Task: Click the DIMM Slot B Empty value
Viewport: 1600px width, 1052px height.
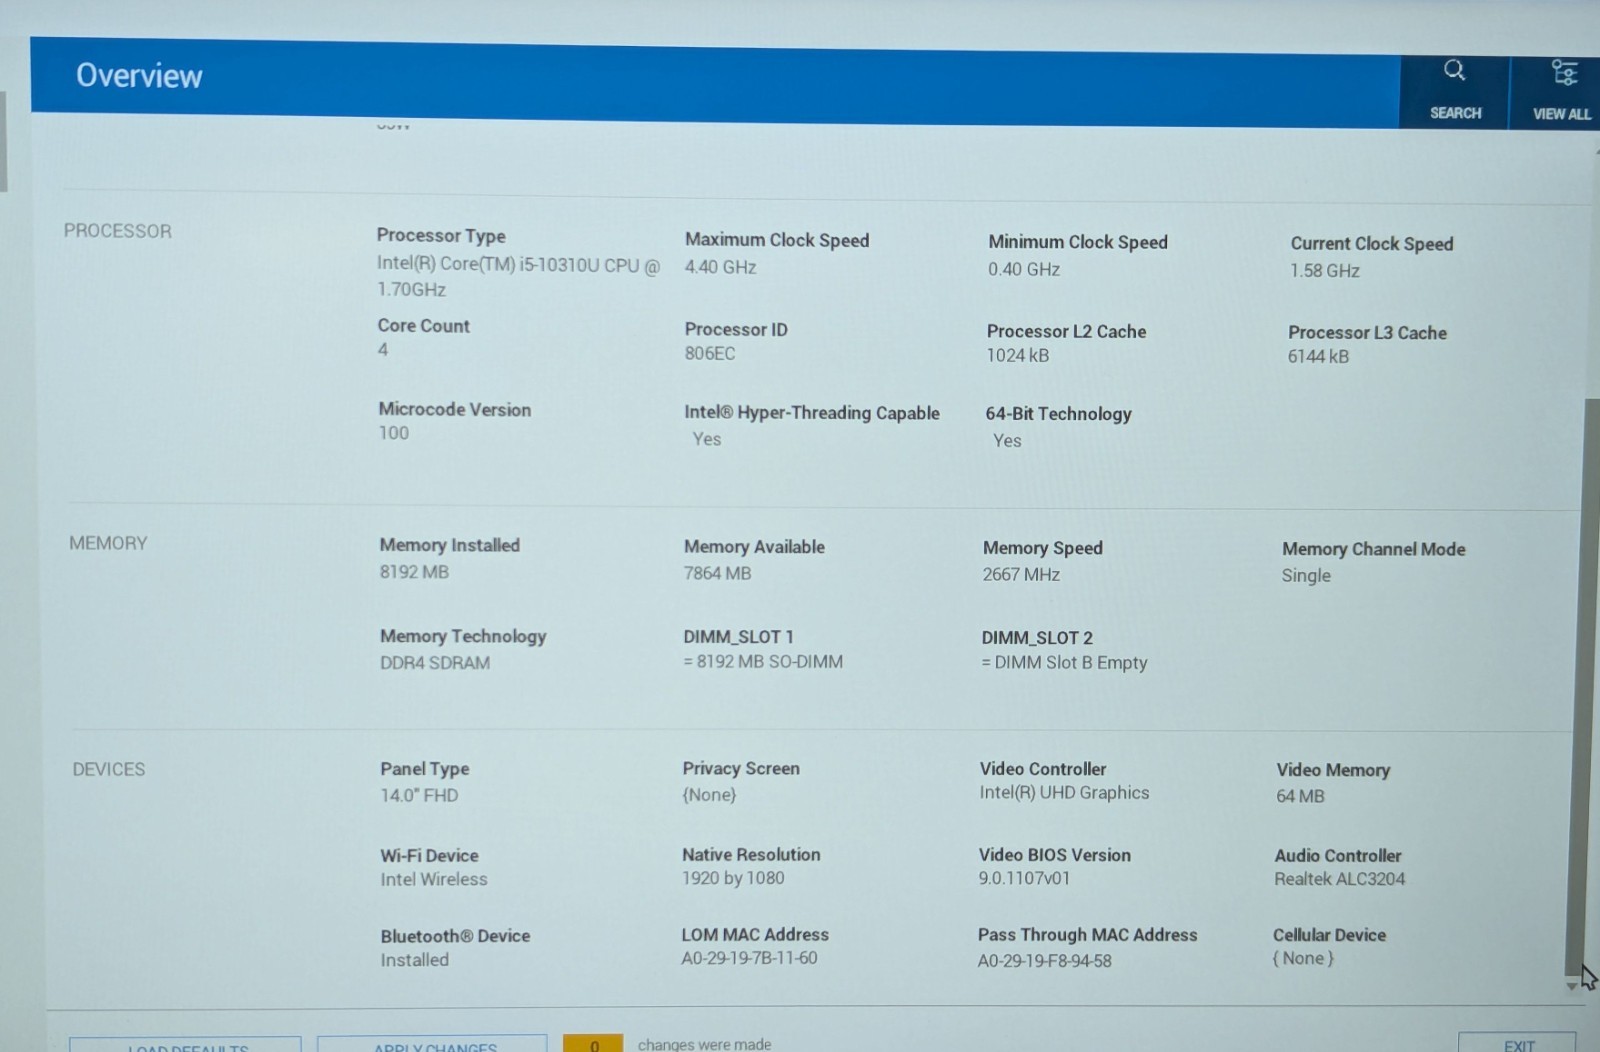Action: click(1064, 663)
